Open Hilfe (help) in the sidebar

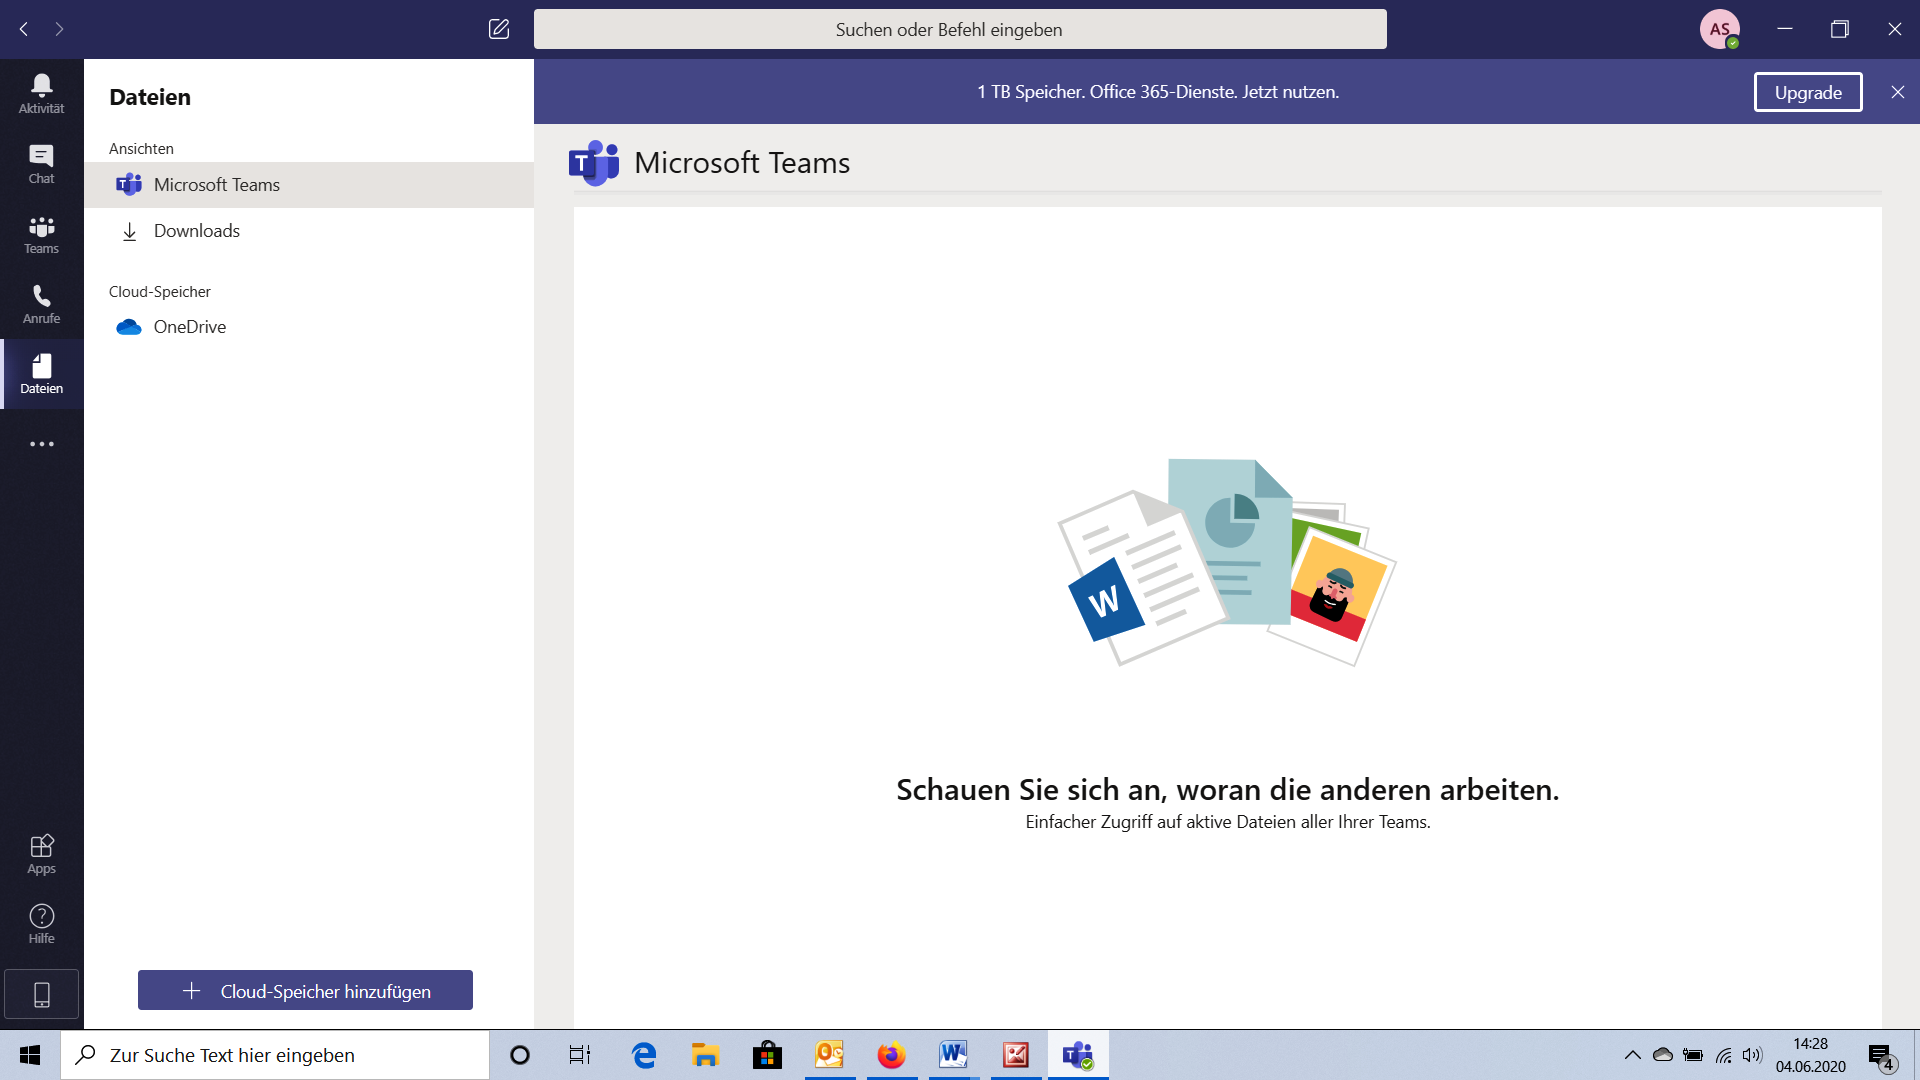coord(41,924)
